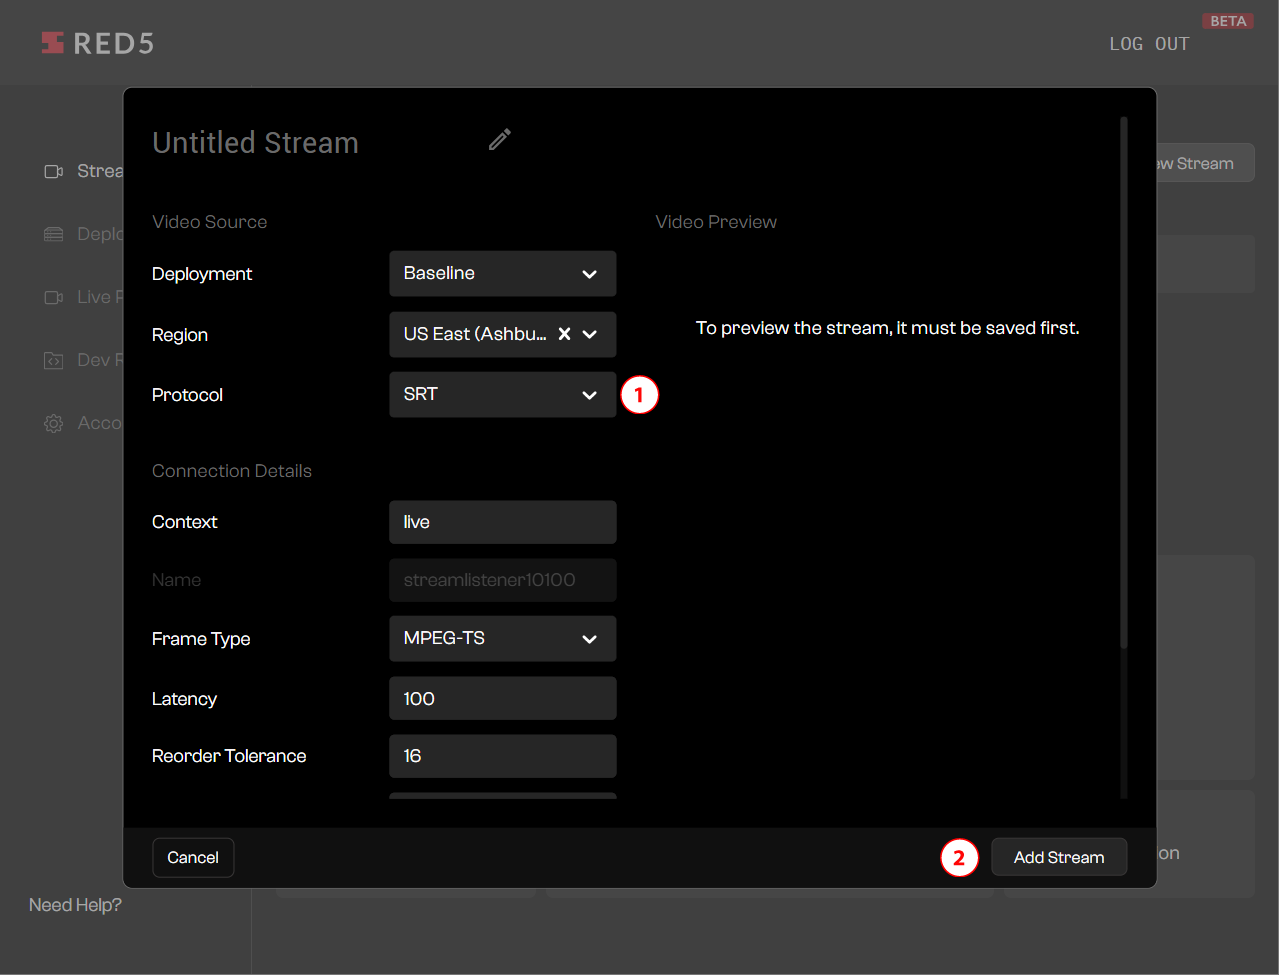Click the Protocol label
Image resolution: width=1279 pixels, height=975 pixels.
pos(187,395)
